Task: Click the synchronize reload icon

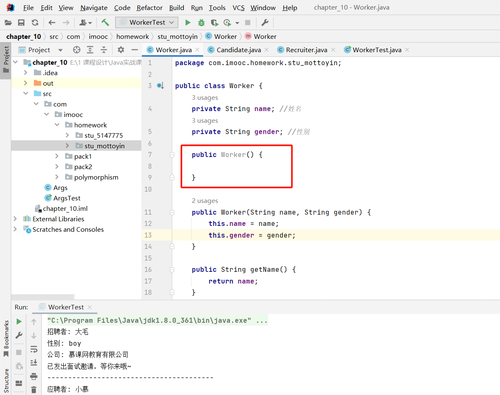Action: click(35, 23)
